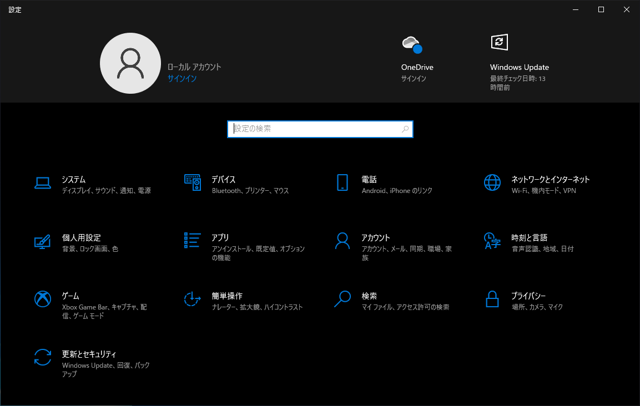
Task: Click the 場所、カメラ、マイク description
Action: click(x=537, y=307)
